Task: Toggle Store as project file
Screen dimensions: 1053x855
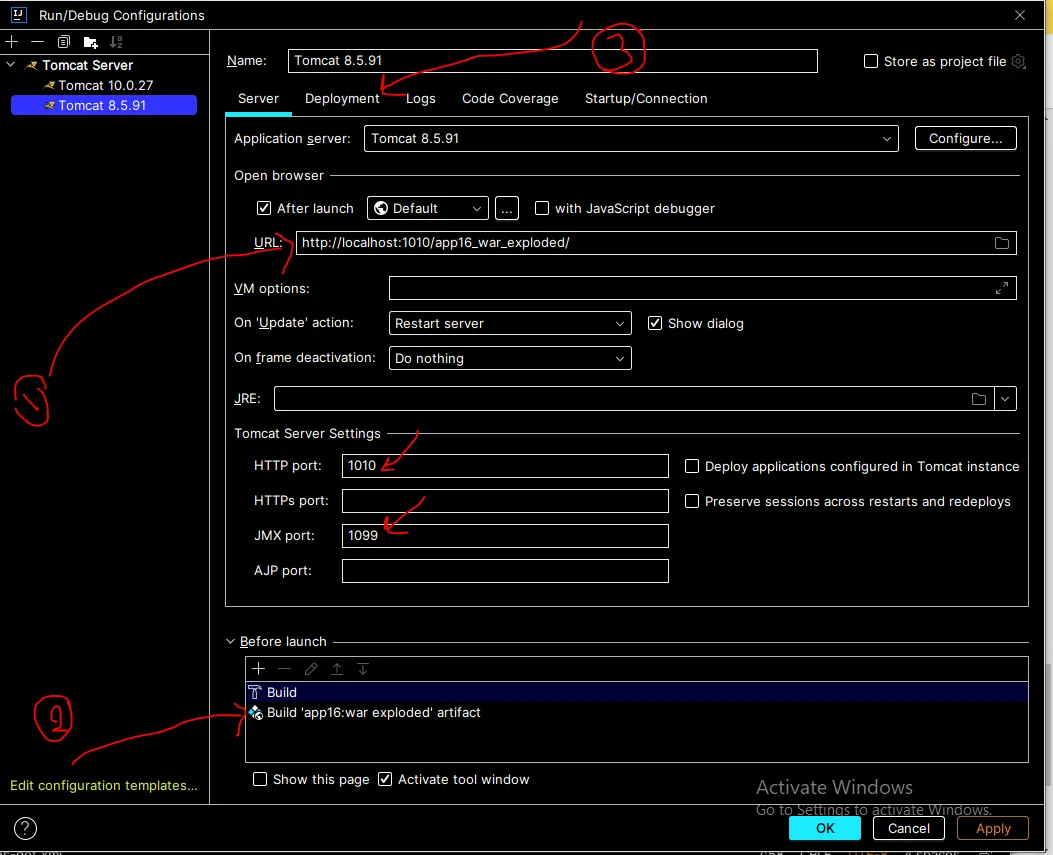Action: pos(871,61)
